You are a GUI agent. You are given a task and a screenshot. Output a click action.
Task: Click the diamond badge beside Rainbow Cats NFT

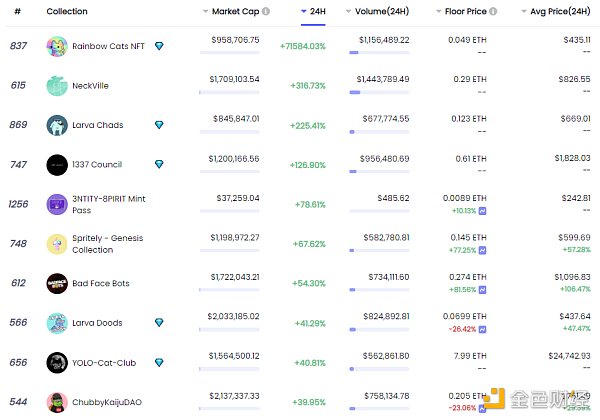pos(159,46)
